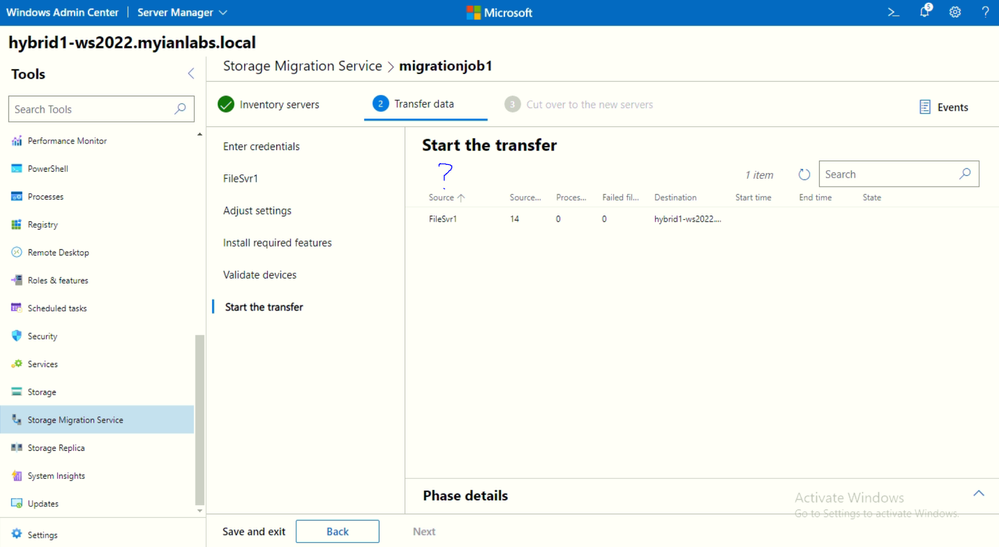Screen dimensions: 999x547
Task: Select Cut over to the new servers step
Action: 579,104
